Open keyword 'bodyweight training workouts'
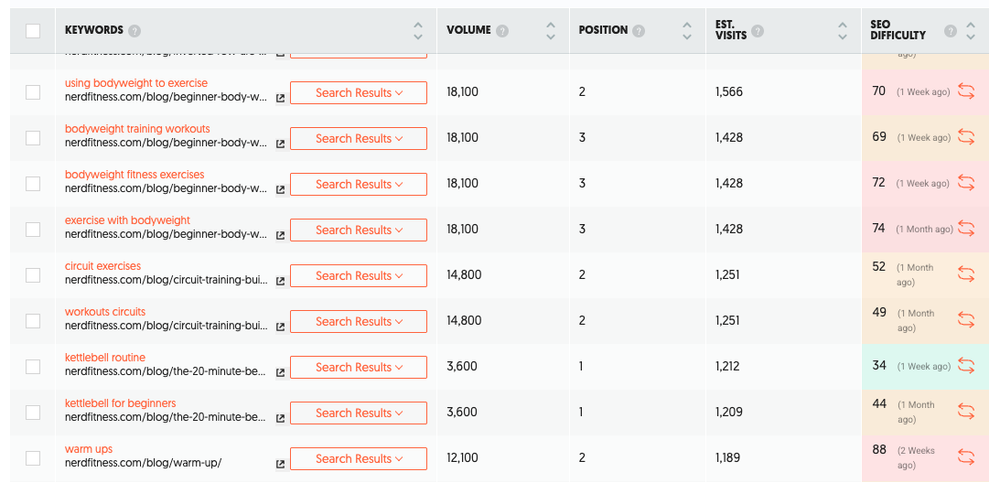 pyautogui.click(x=137, y=129)
